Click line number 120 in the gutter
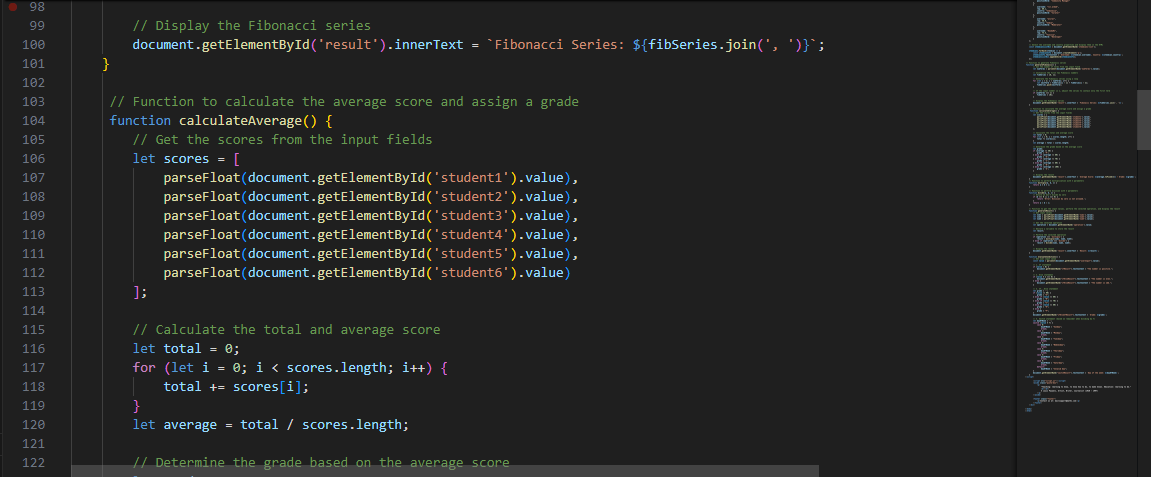The image size is (1151, 477). 34,424
